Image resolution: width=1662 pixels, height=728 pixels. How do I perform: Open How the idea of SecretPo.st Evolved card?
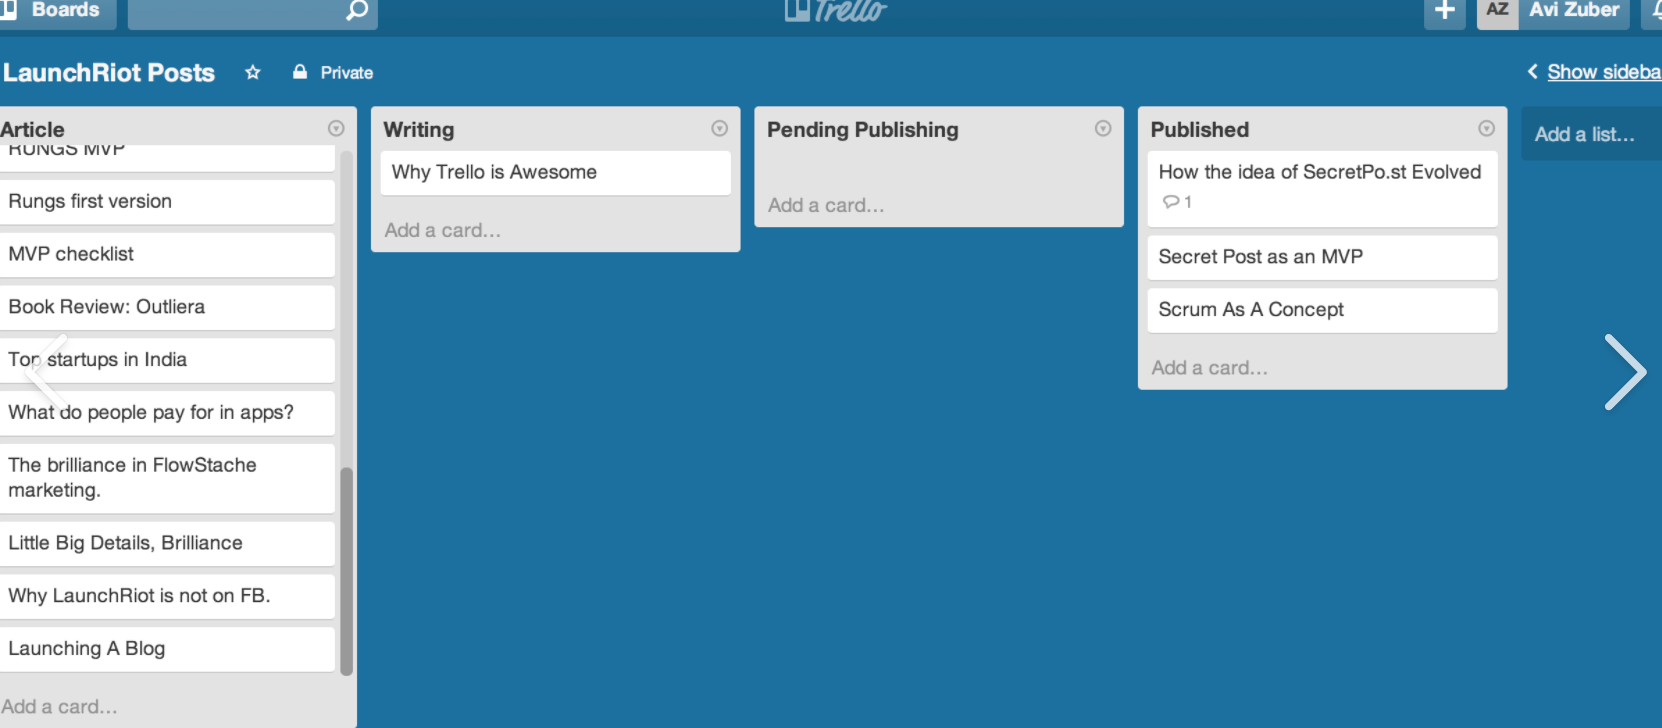coord(1322,189)
